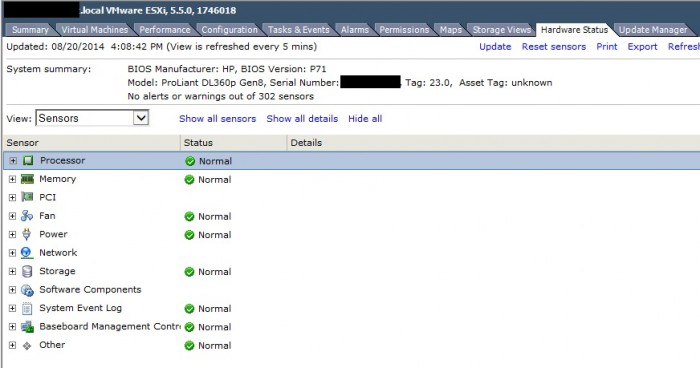
Task: Sort by the Status column header
Action: click(x=233, y=143)
